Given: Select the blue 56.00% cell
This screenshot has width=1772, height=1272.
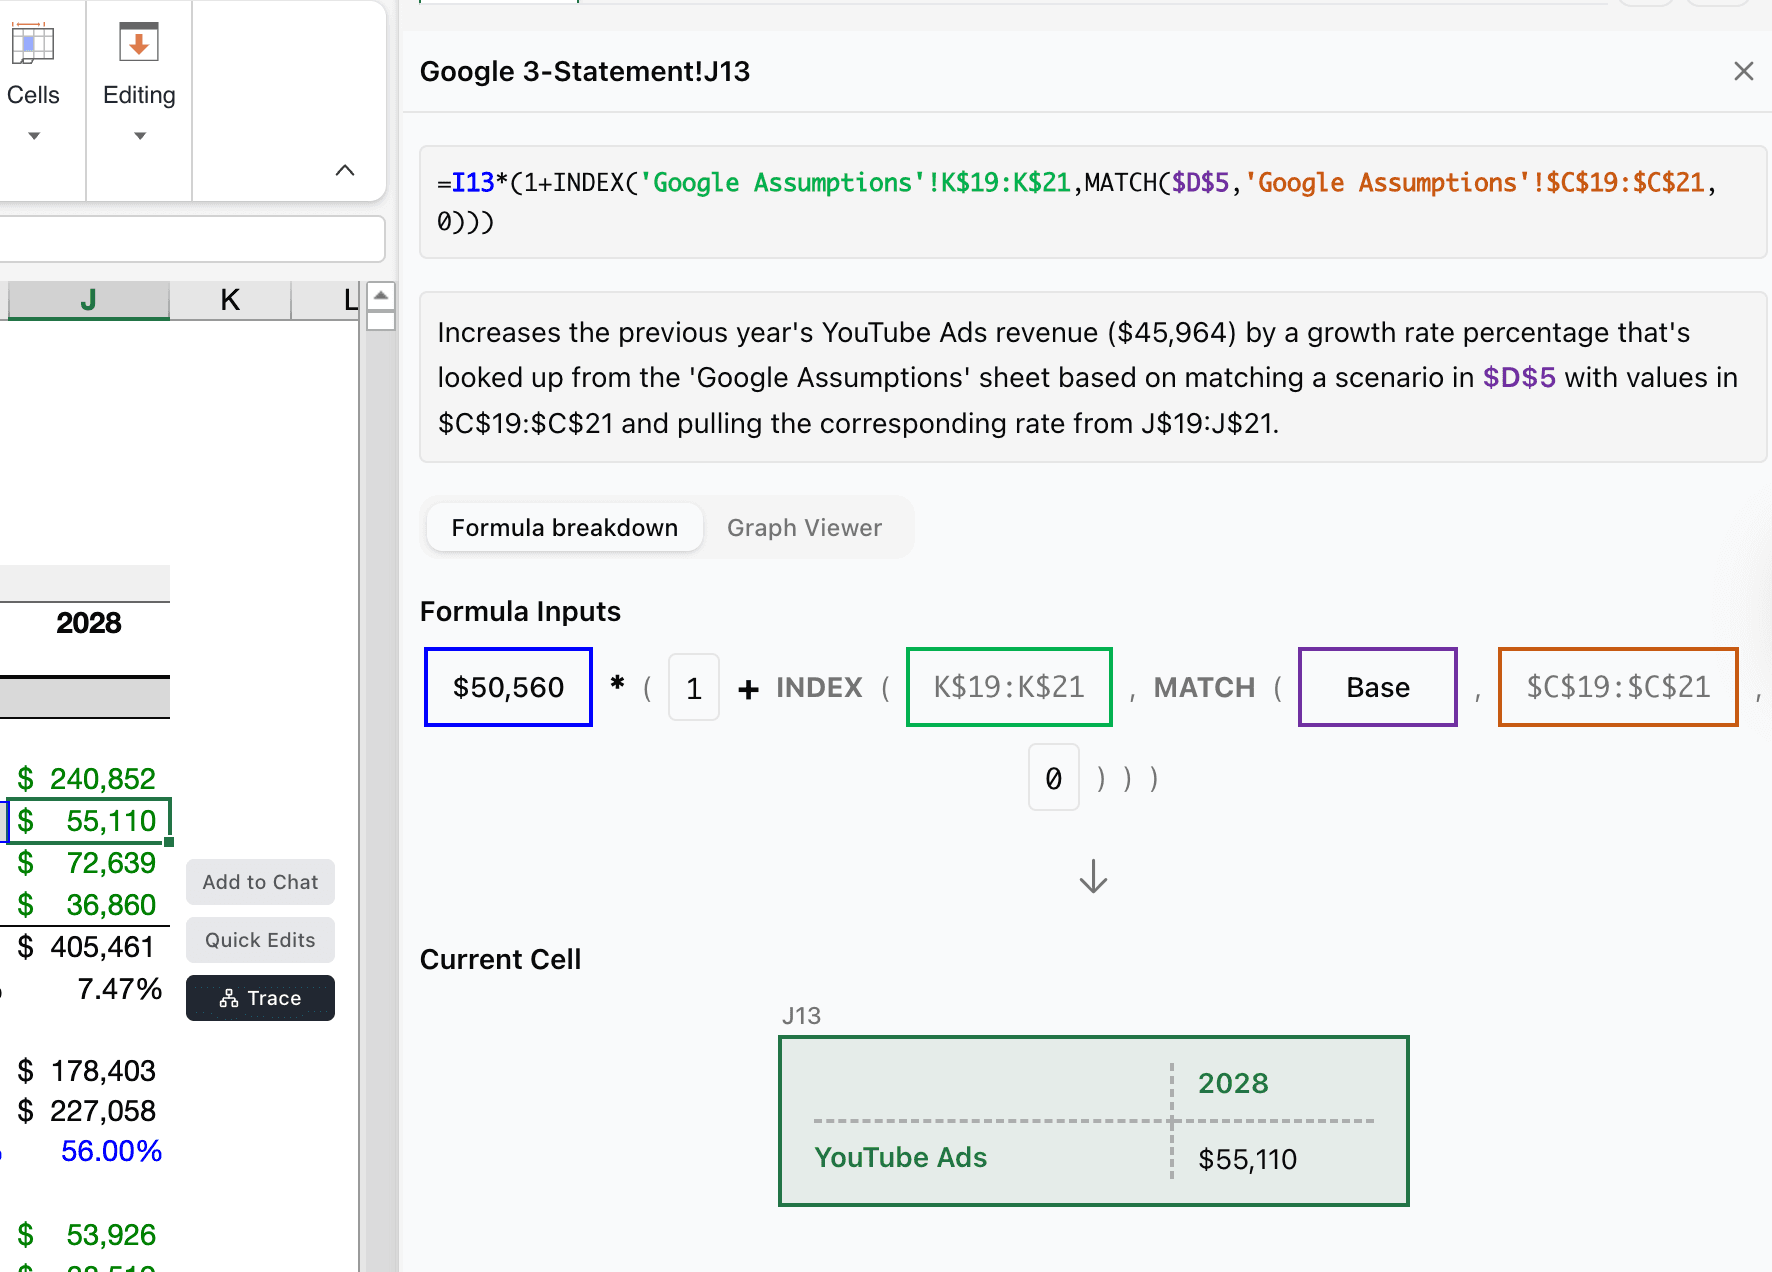Looking at the screenshot, I should pyautogui.click(x=88, y=1151).
